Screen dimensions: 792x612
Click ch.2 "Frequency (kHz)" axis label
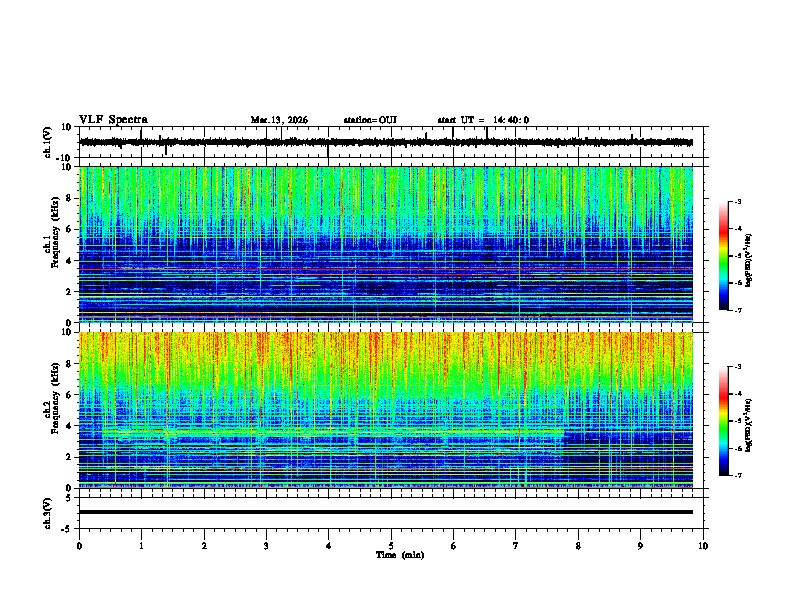click(x=55, y=397)
